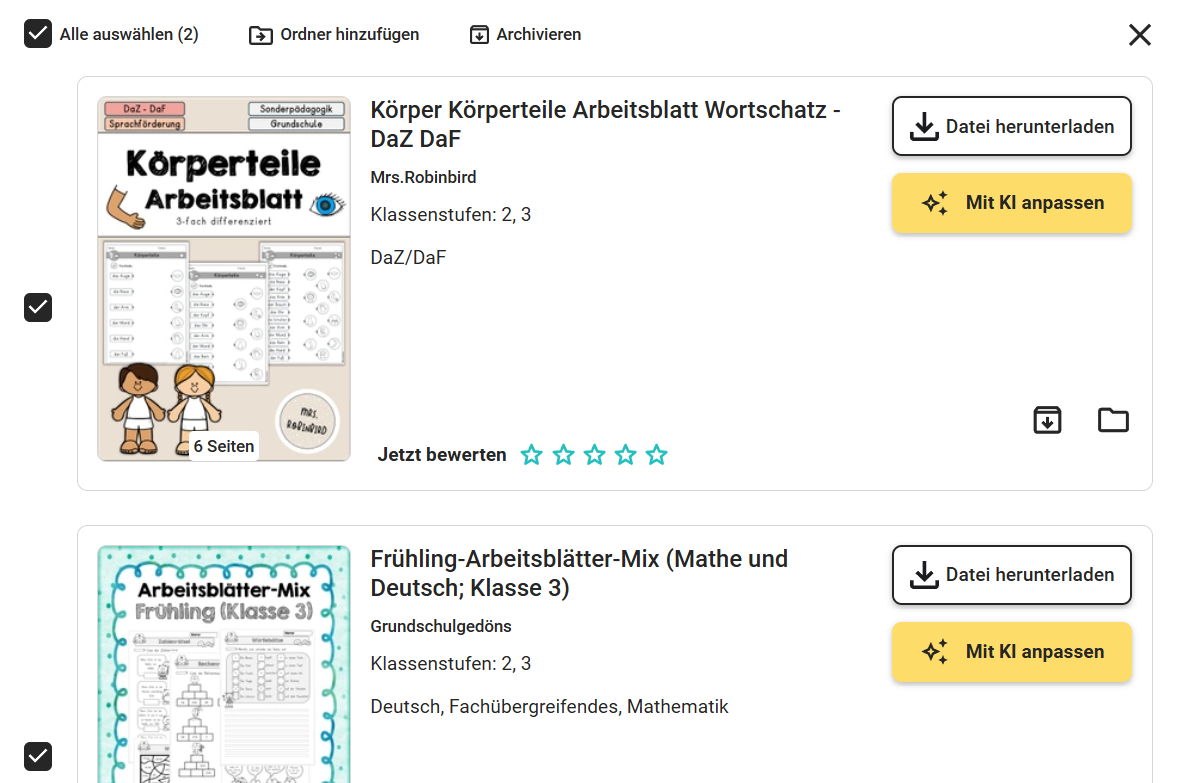Download the Frühling-Arbeitsblätter-Mix file
The height and width of the screenshot is (783, 1191).
click(x=1011, y=575)
